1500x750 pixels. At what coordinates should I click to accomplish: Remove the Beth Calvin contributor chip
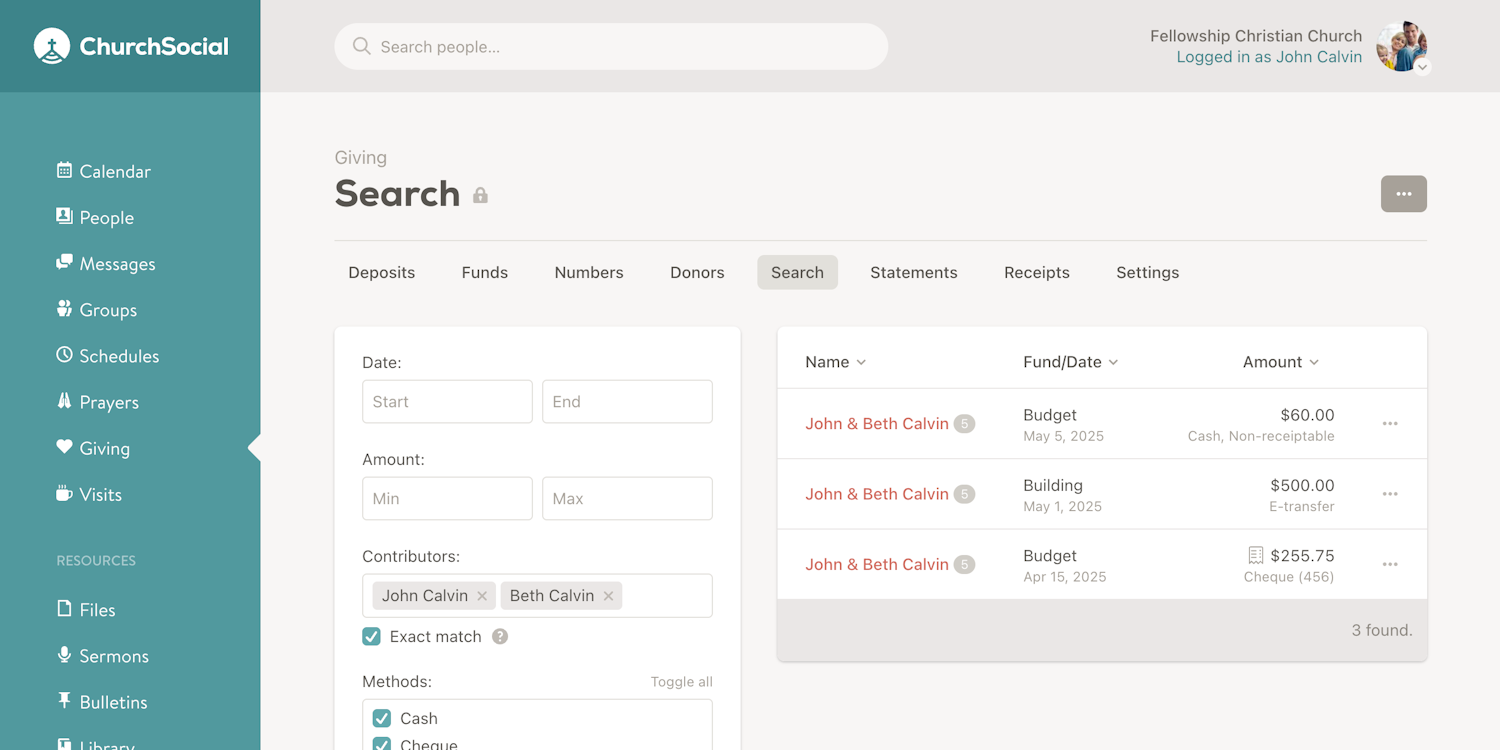click(x=608, y=595)
